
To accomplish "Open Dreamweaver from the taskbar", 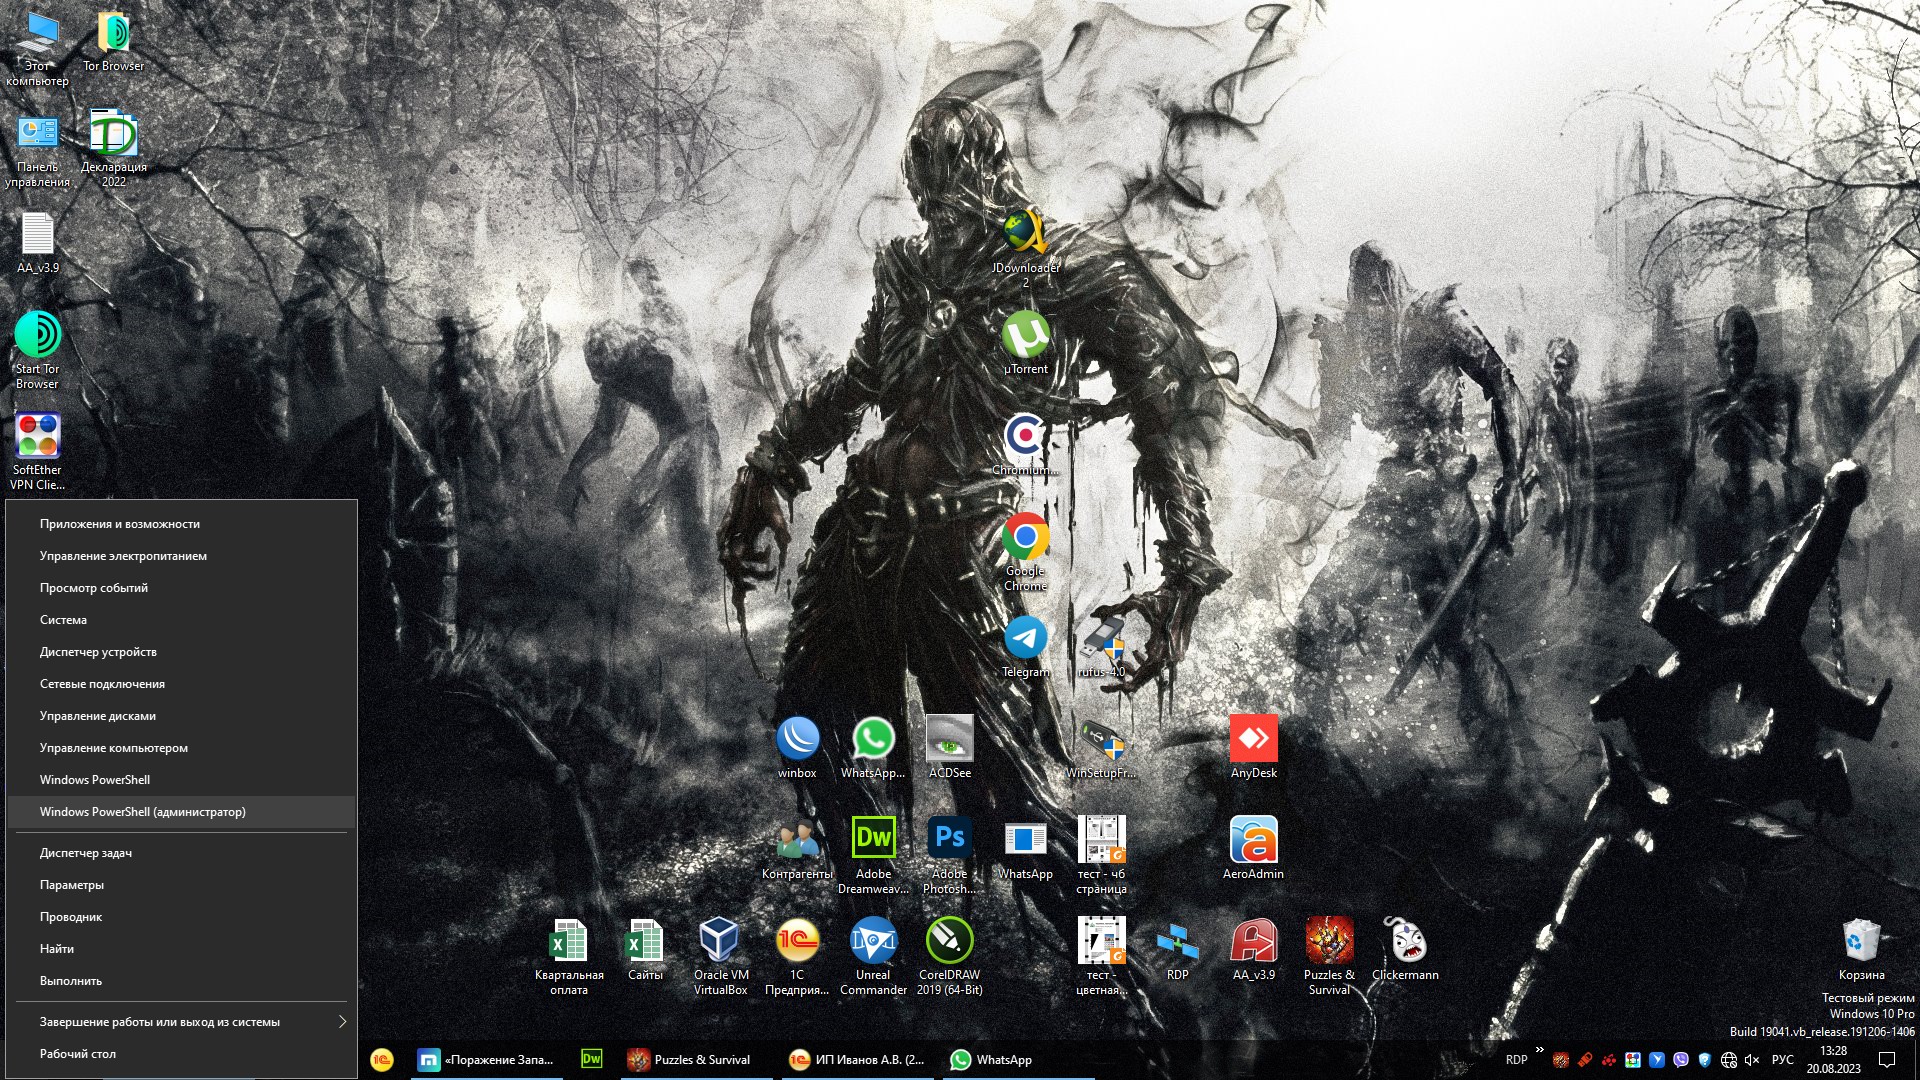I will click(592, 1060).
